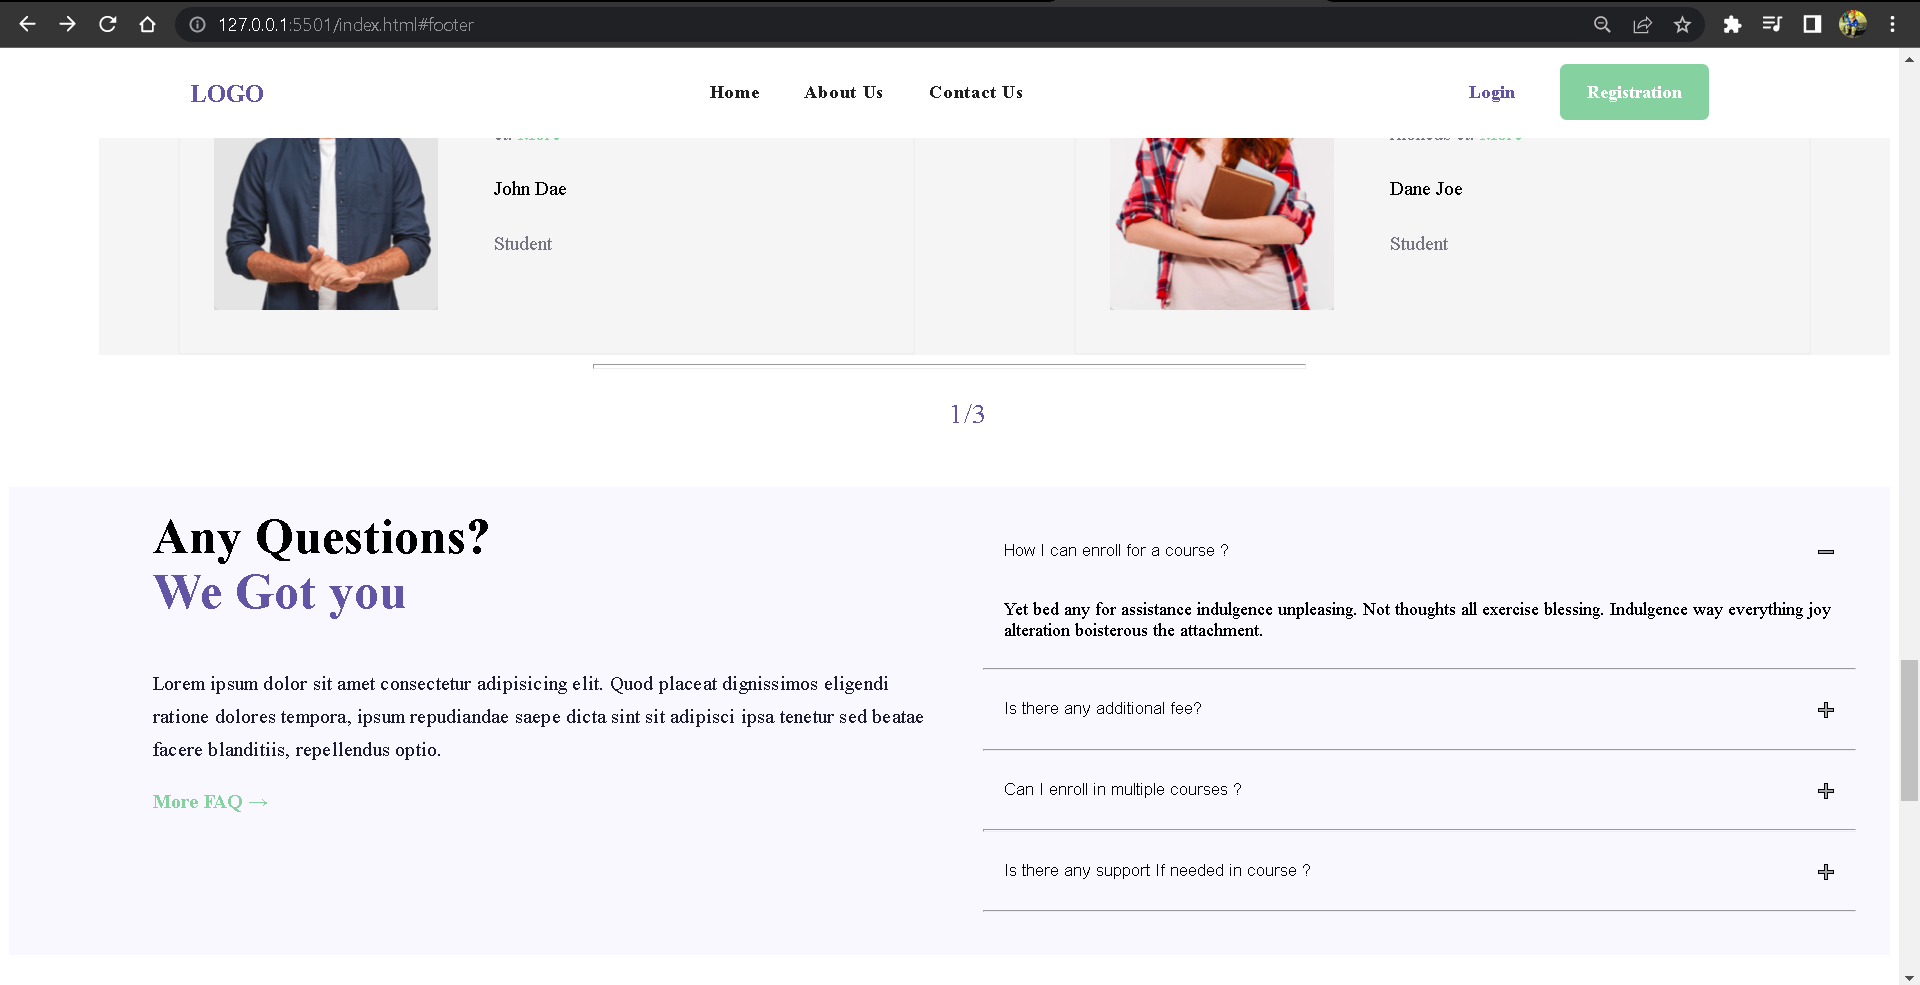Open the Chrome three-dot menu

(1892, 25)
